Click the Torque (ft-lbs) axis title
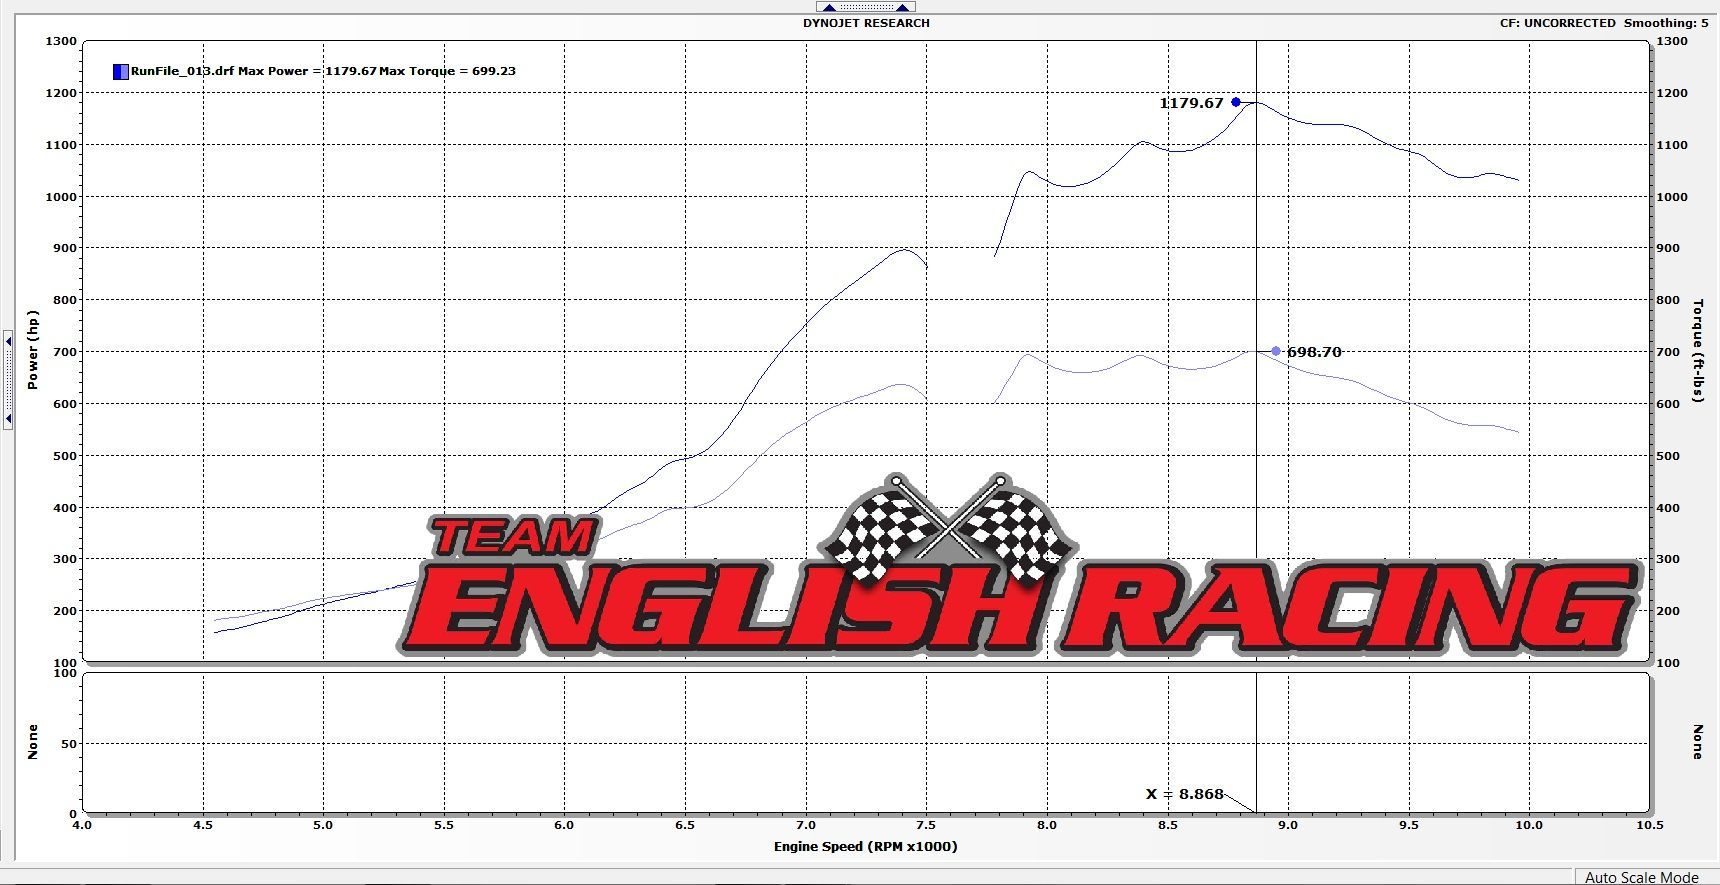The width and height of the screenshot is (1720, 885). point(1697,350)
